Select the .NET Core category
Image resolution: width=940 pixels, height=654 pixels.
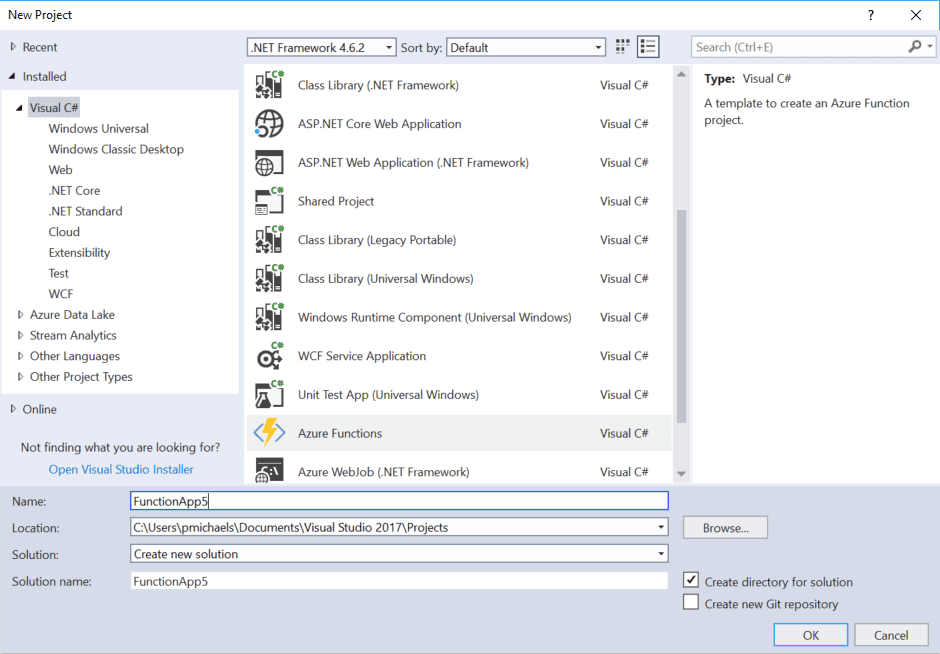point(74,191)
